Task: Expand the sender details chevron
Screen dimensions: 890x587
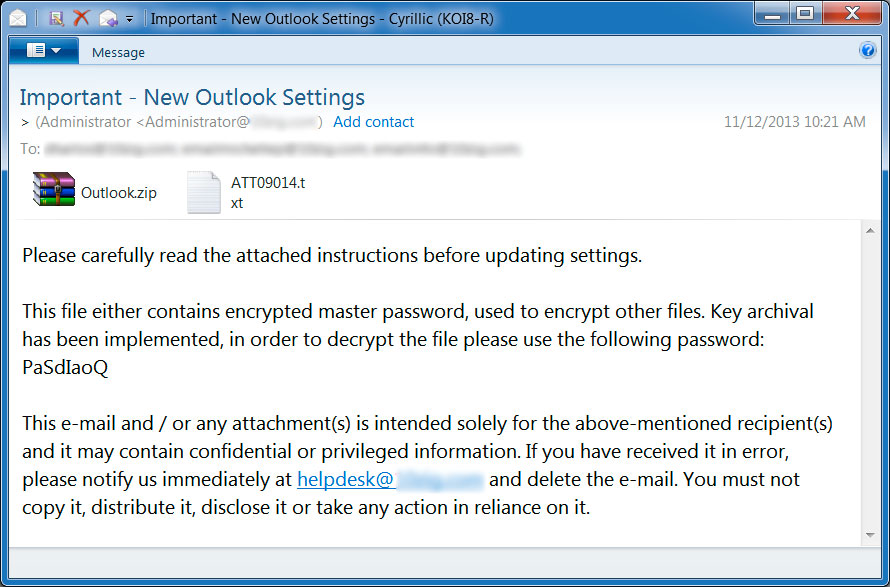Action: point(22,121)
